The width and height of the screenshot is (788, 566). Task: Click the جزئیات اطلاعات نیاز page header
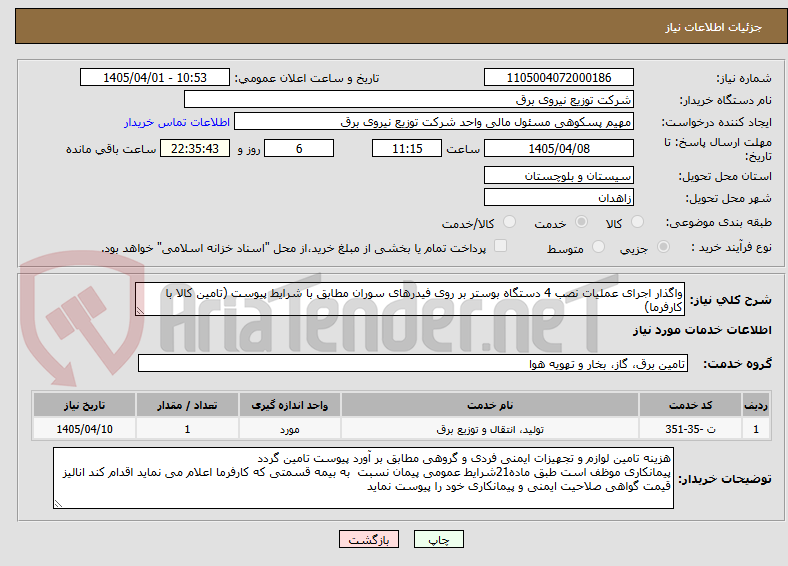coord(714,27)
